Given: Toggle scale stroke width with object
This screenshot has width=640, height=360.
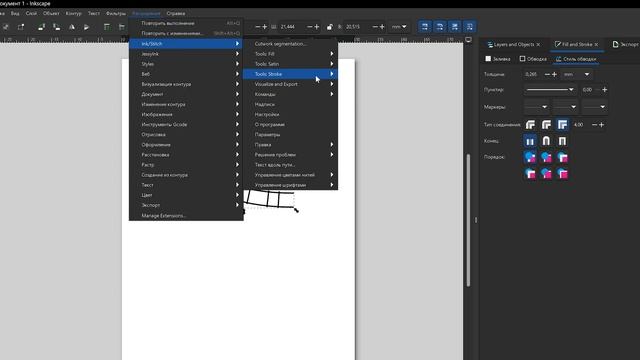Looking at the screenshot, I should (425, 27).
